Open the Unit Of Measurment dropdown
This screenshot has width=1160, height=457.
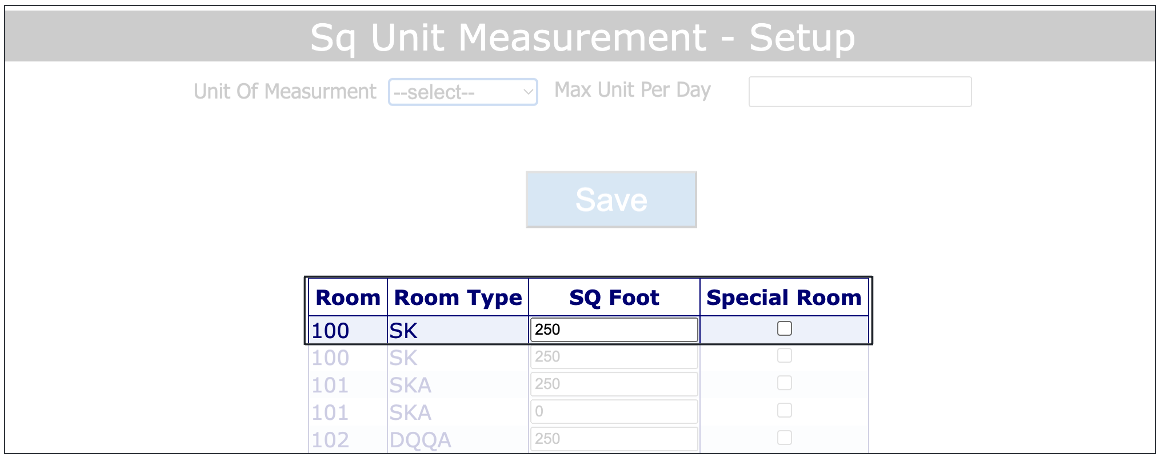pyautogui.click(x=463, y=92)
